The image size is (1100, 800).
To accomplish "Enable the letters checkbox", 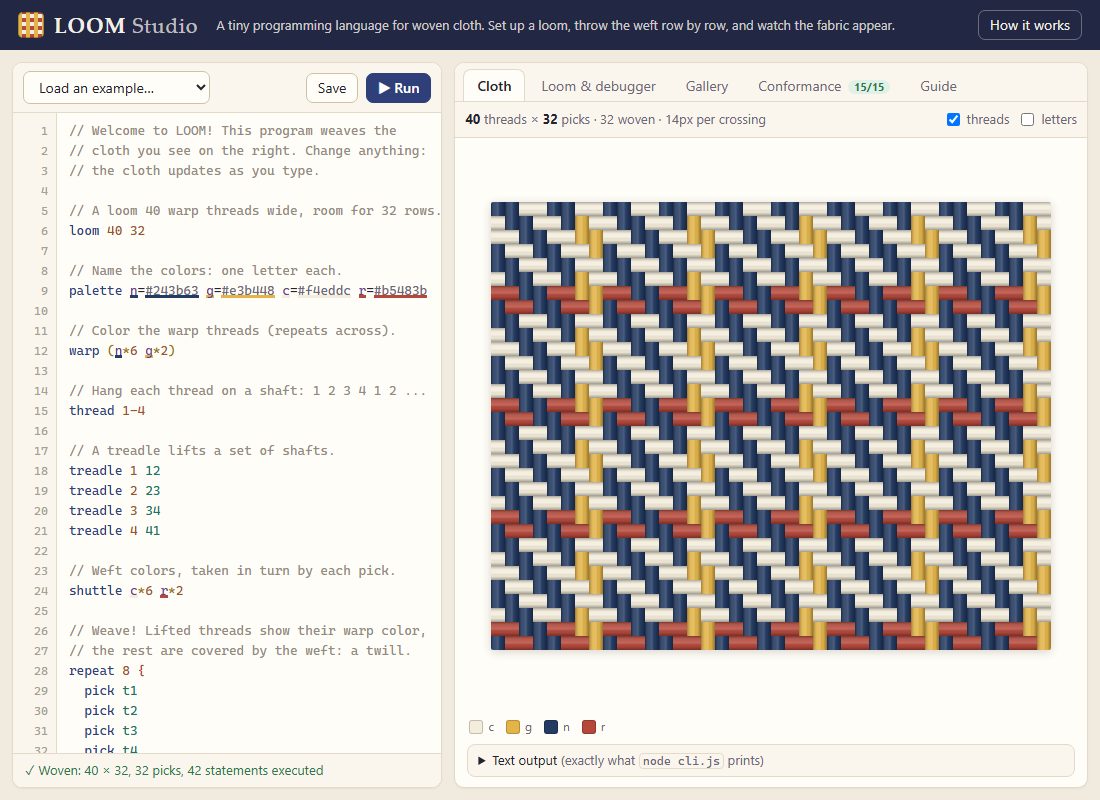I will pyautogui.click(x=1028, y=119).
